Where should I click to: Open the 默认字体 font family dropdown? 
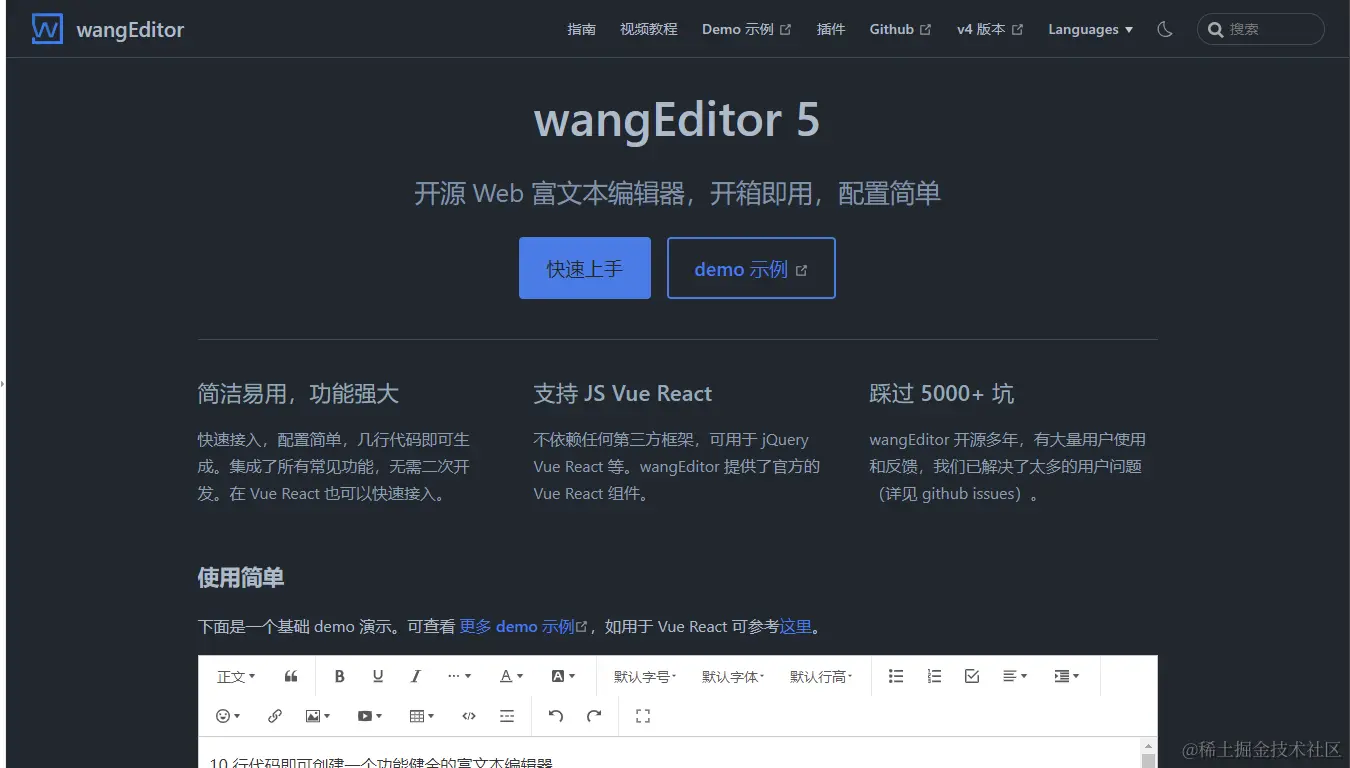point(733,676)
